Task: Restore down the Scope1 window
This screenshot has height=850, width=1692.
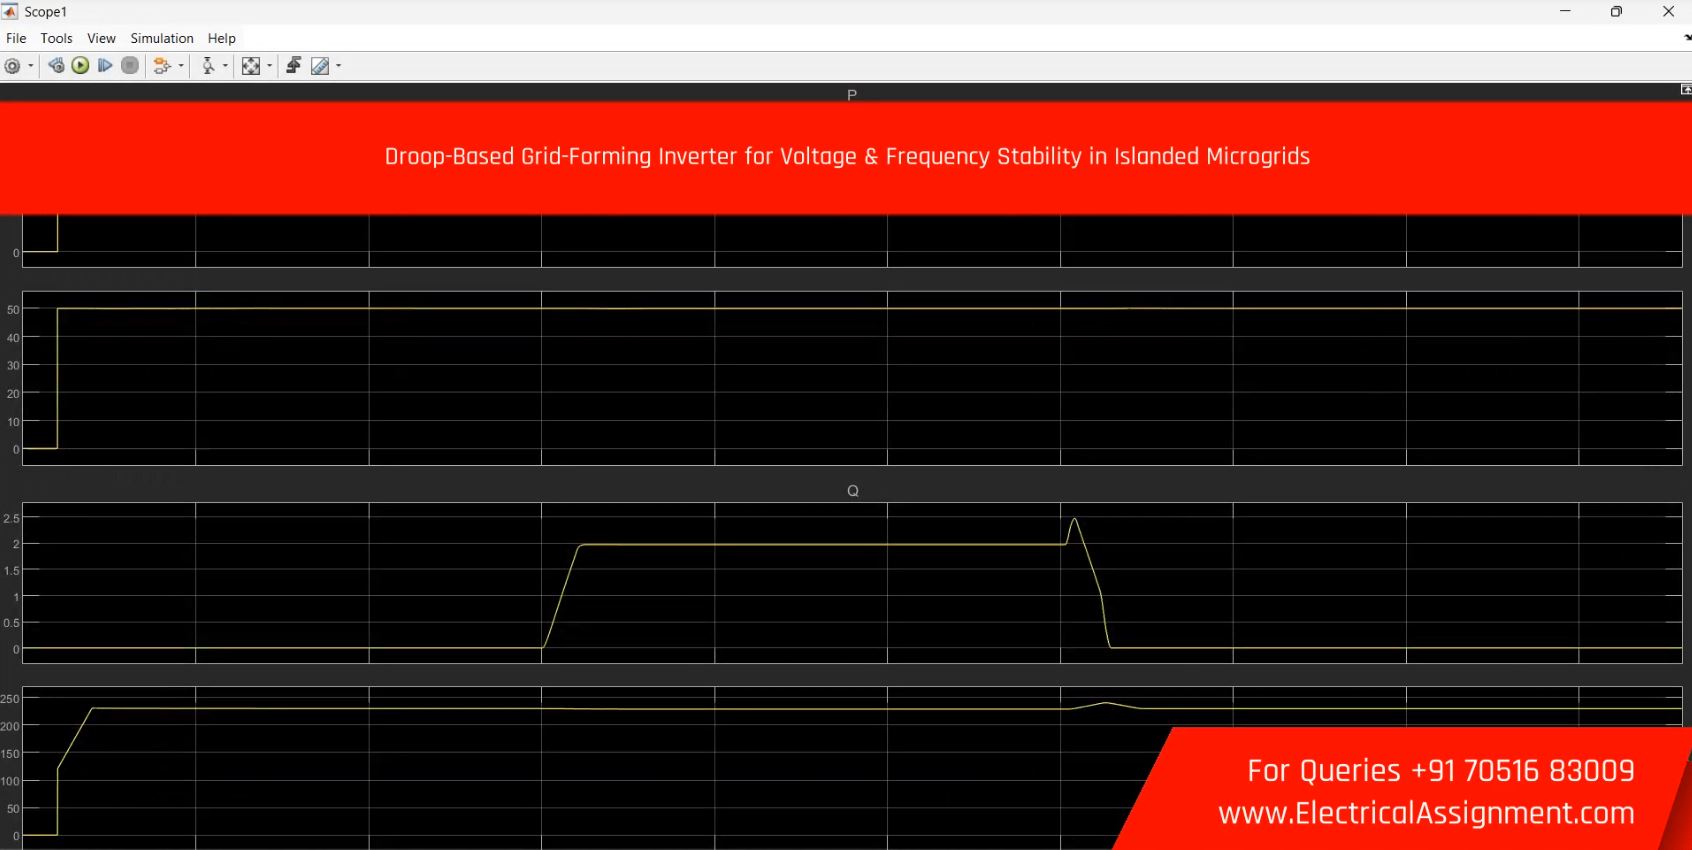Action: [1616, 11]
